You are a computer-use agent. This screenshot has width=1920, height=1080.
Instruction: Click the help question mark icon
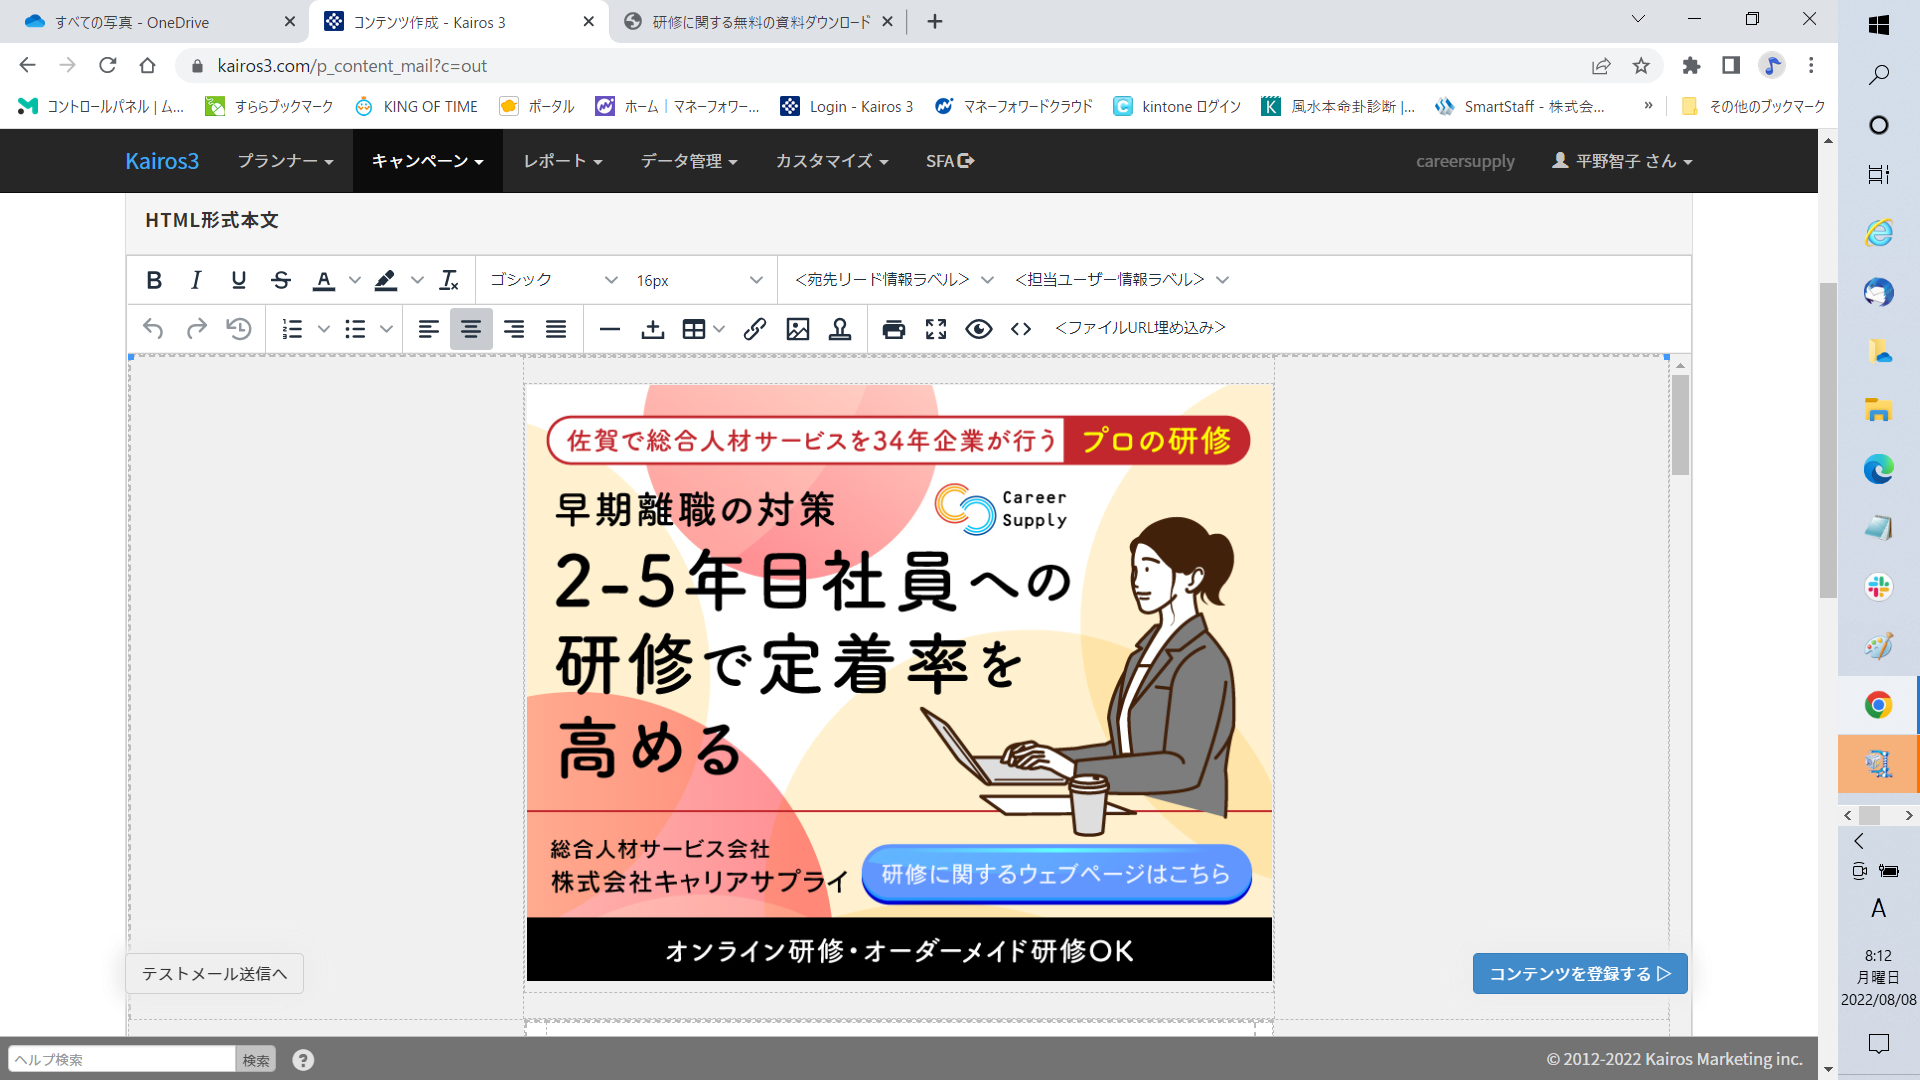click(303, 1060)
